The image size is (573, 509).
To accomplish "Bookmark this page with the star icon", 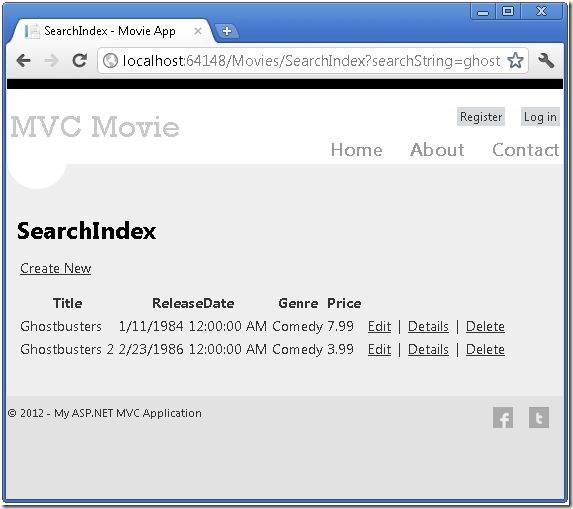I will [515, 60].
